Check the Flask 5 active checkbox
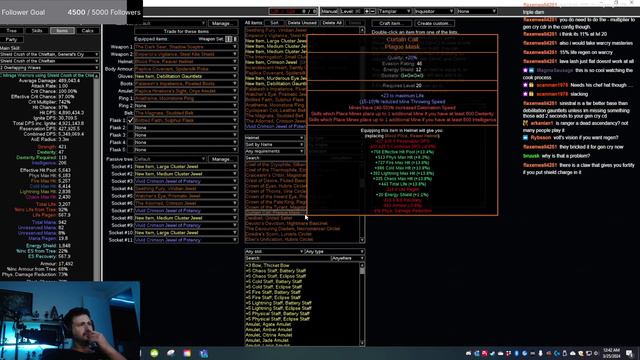This screenshot has height=360, width=640. (130, 150)
